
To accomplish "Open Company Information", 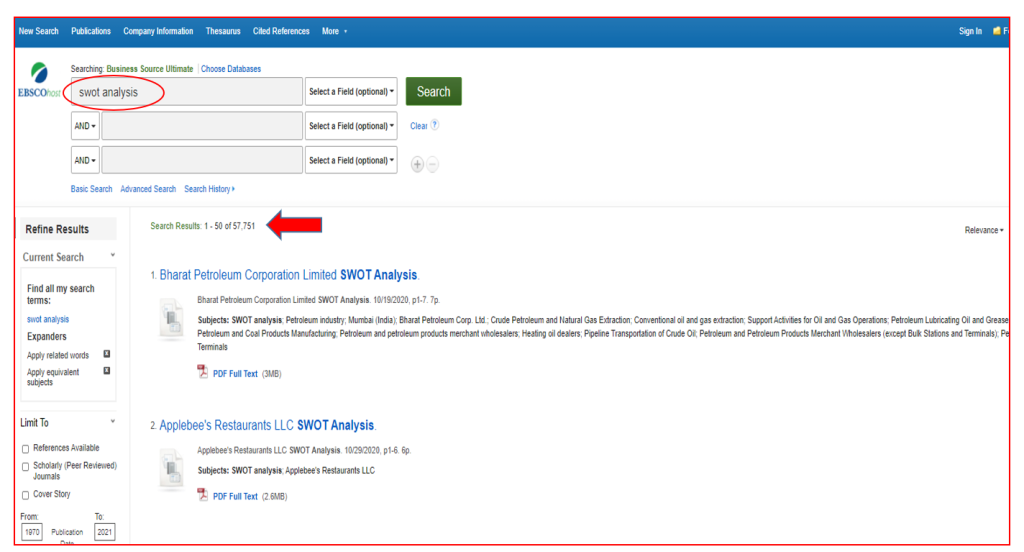I will (158, 31).
